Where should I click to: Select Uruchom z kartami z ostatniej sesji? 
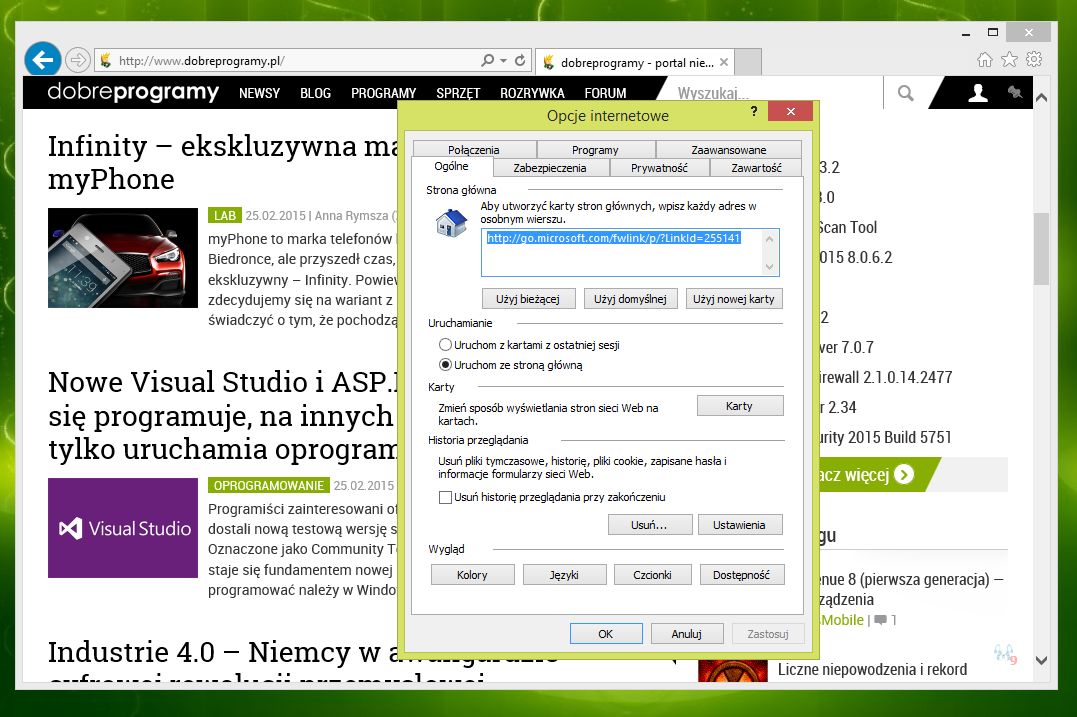[x=529, y=345]
